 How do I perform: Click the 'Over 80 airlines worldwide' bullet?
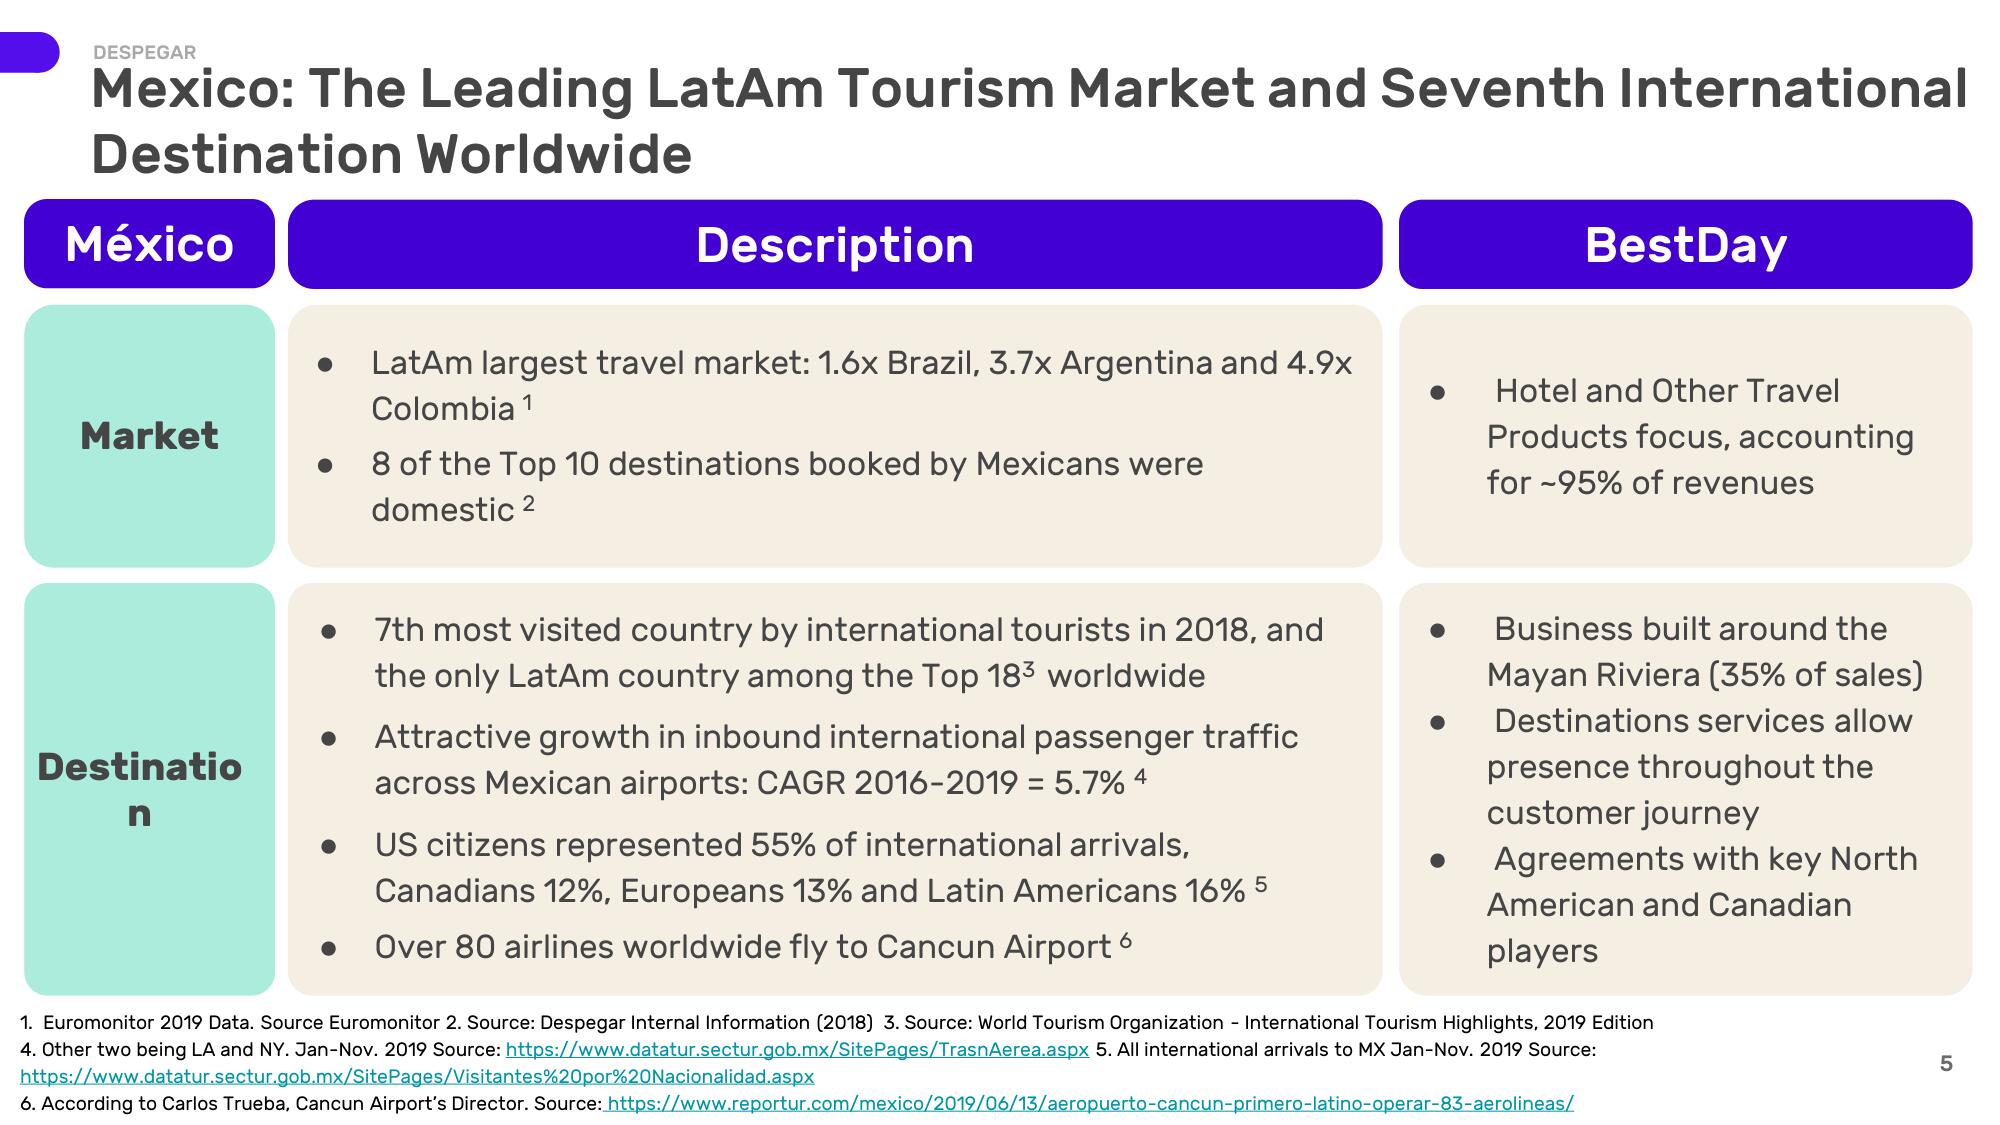753,946
